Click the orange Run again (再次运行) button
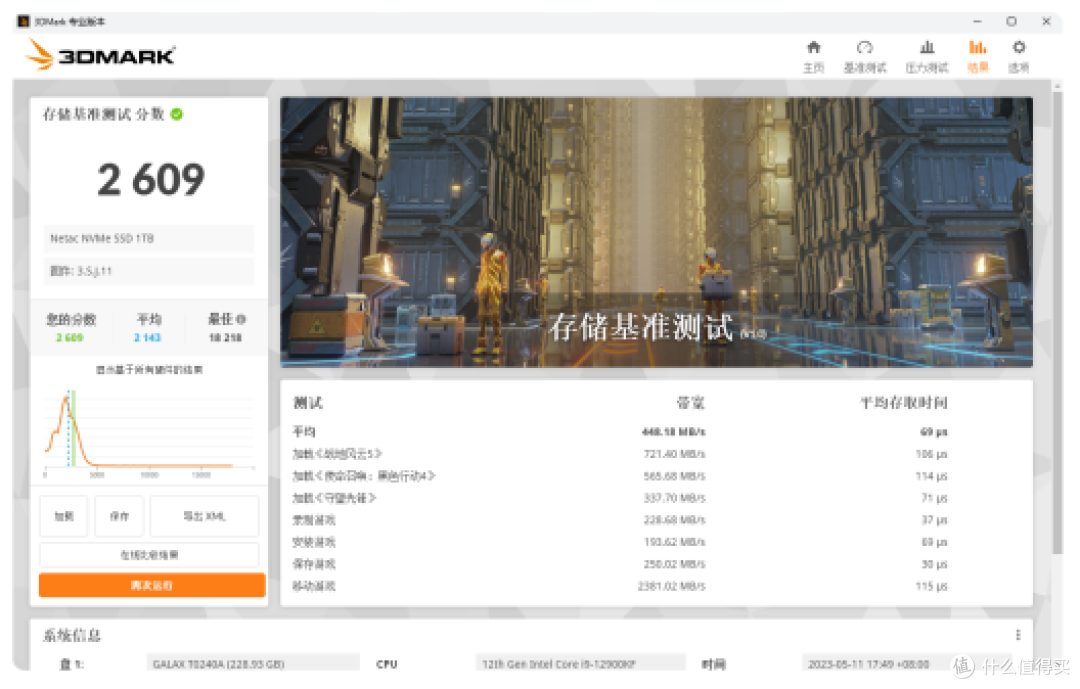The height and width of the screenshot is (689, 1080). (152, 585)
